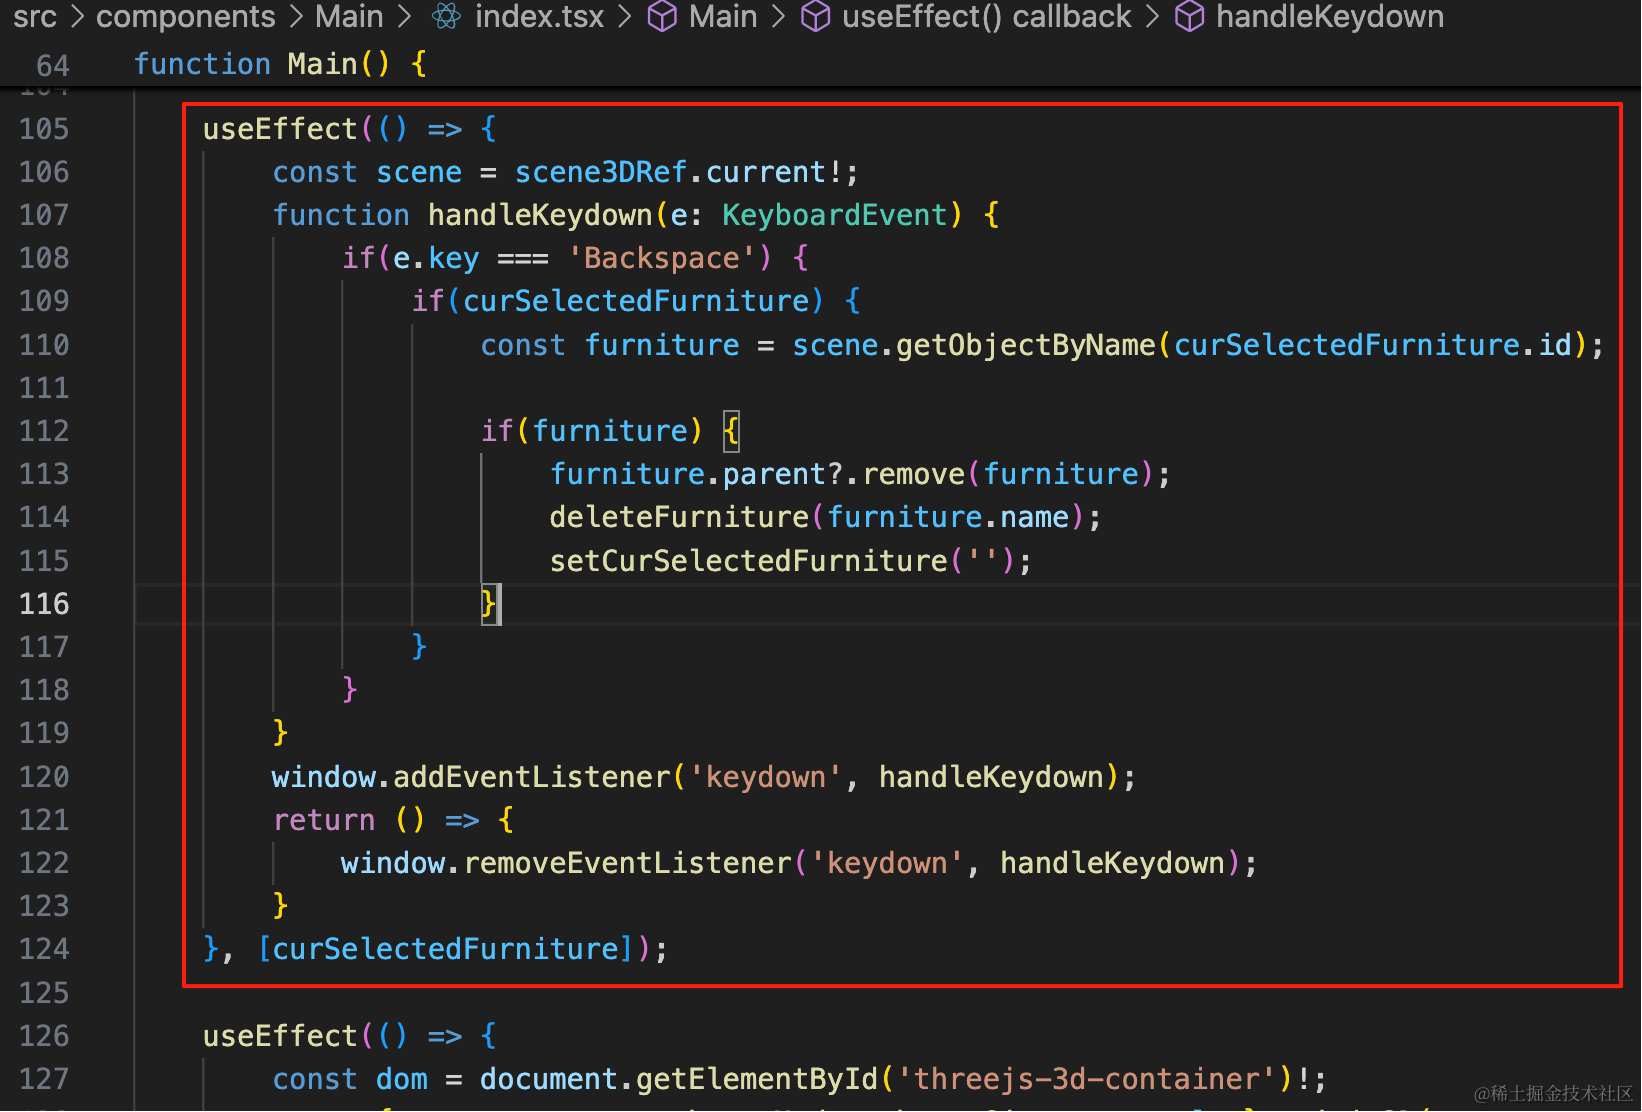Screen dimensions: 1642x1112
Task: Click line number 124
Action: pyautogui.click(x=44, y=949)
